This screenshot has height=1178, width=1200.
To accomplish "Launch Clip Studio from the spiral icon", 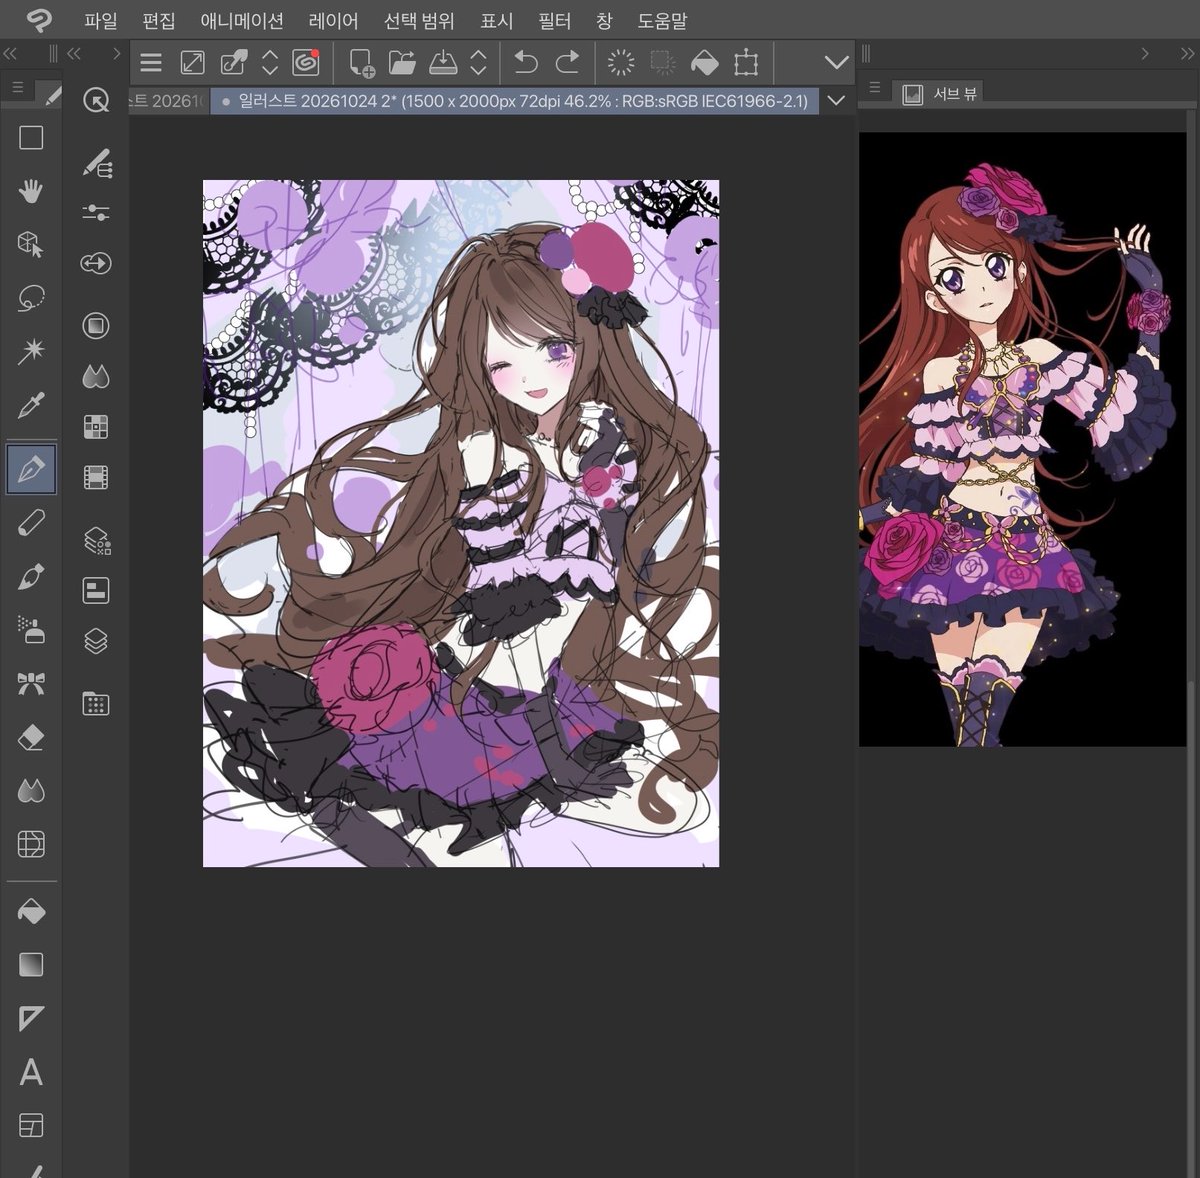I will click(x=306, y=62).
